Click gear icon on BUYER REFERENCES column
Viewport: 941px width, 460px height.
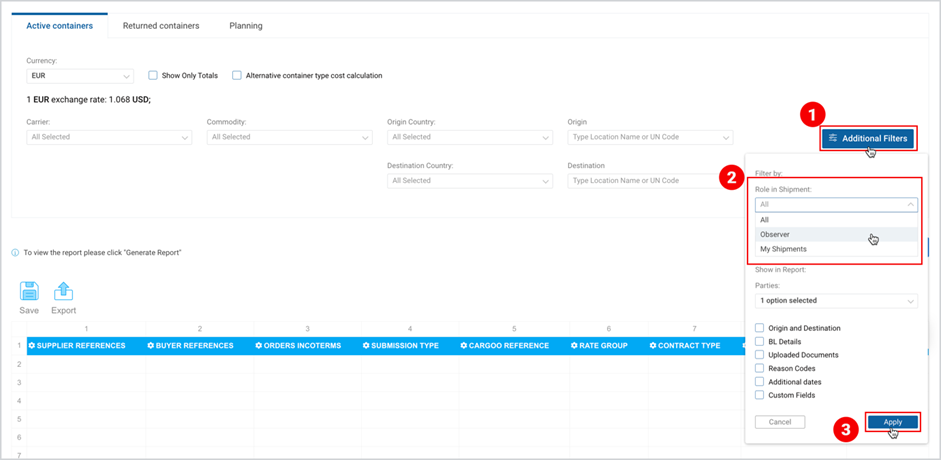pos(151,346)
